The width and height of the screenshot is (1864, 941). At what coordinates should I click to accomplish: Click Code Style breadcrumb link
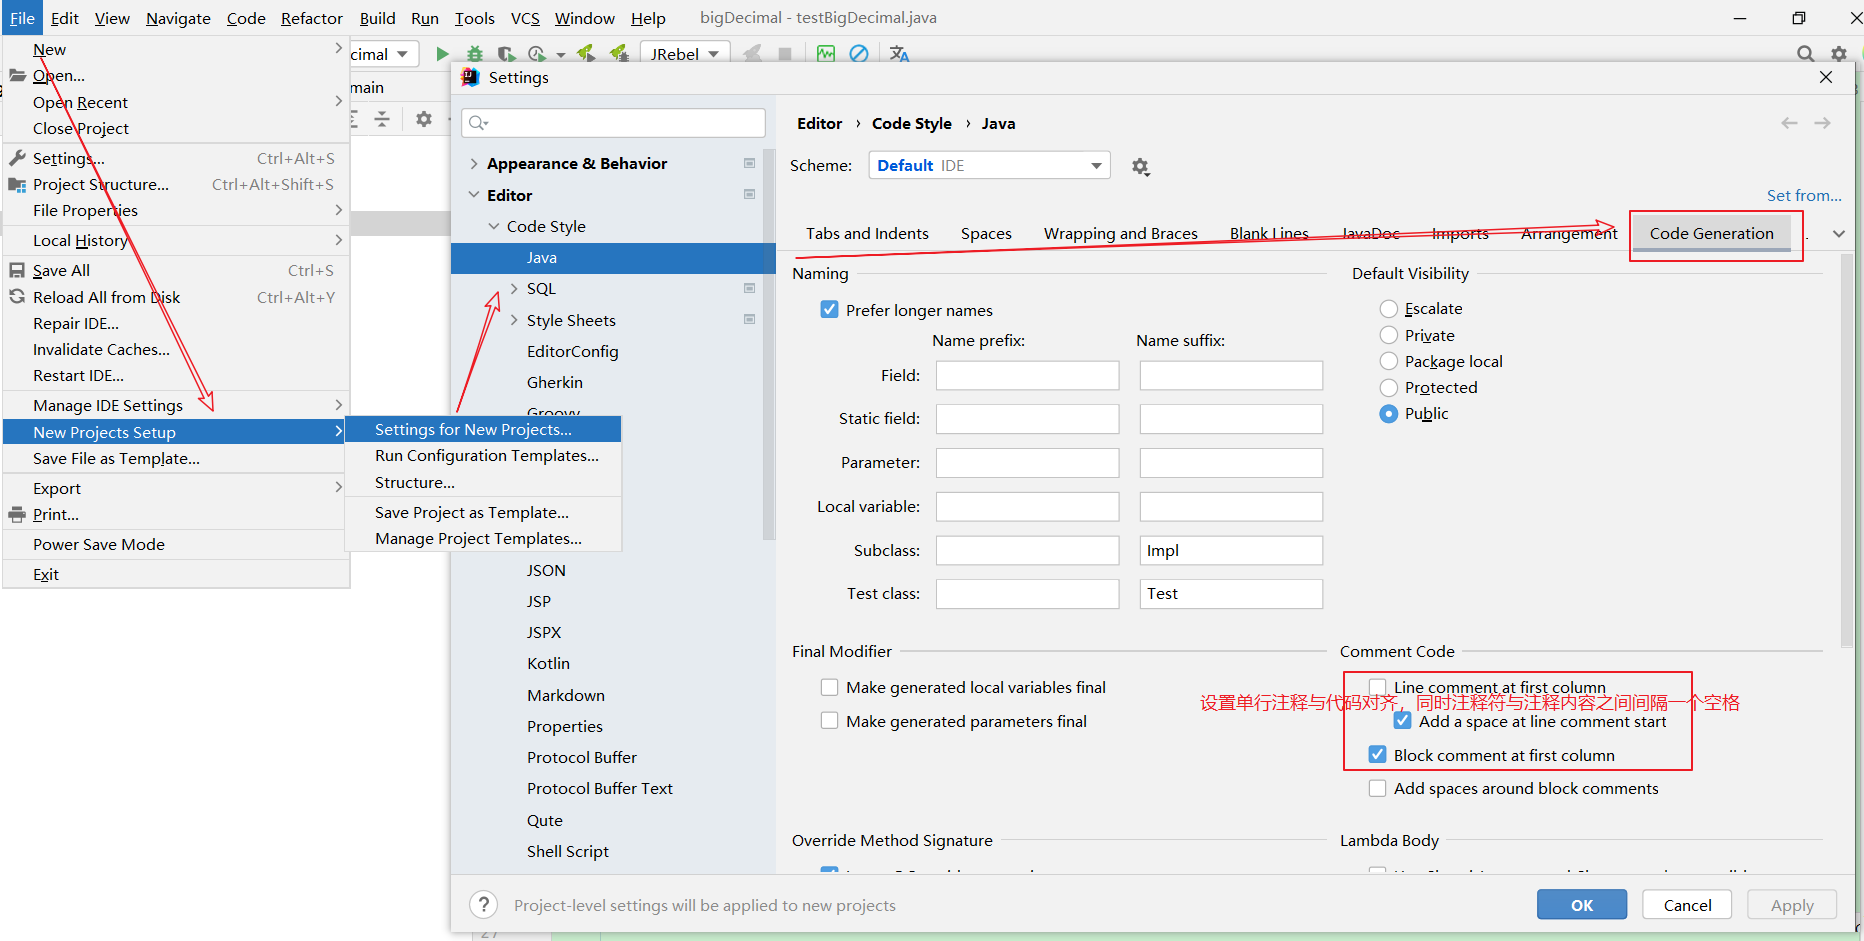coord(911,123)
